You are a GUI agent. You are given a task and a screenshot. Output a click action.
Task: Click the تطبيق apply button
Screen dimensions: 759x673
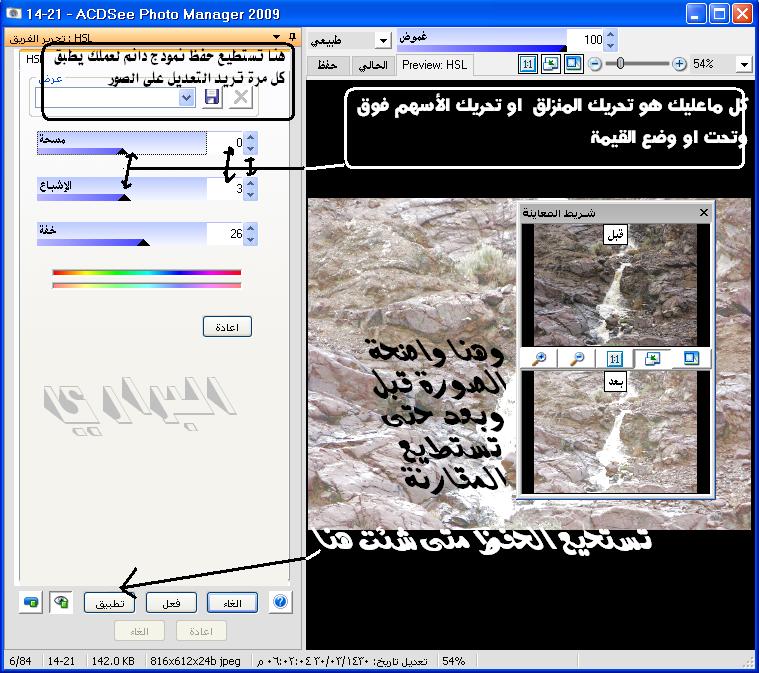coord(109,603)
